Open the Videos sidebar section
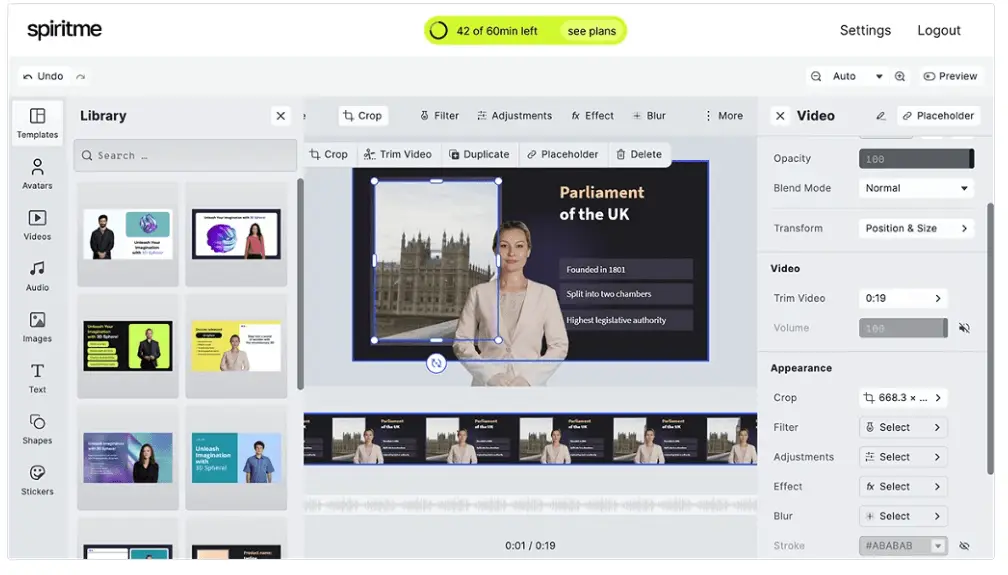1008x575 pixels. click(37, 225)
